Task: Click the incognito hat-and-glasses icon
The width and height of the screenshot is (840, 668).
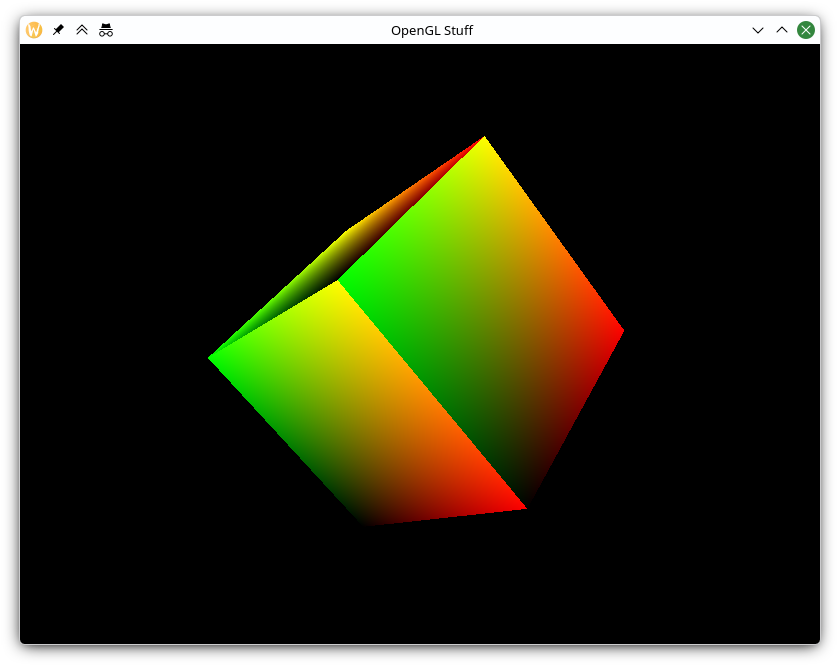Action: [106, 30]
